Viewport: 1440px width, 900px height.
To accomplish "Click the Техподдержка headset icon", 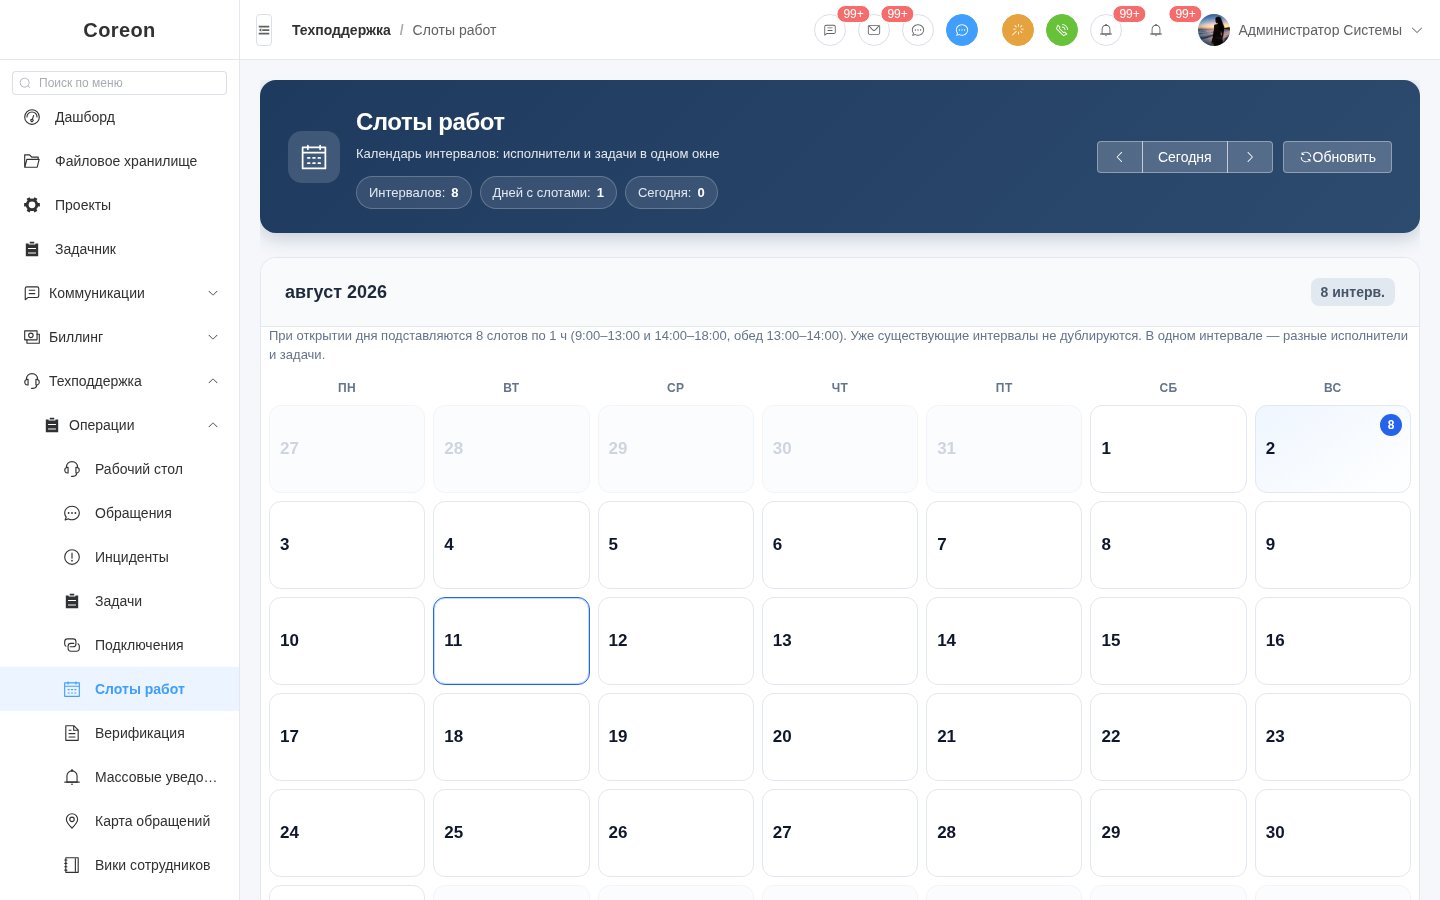I will tap(32, 381).
